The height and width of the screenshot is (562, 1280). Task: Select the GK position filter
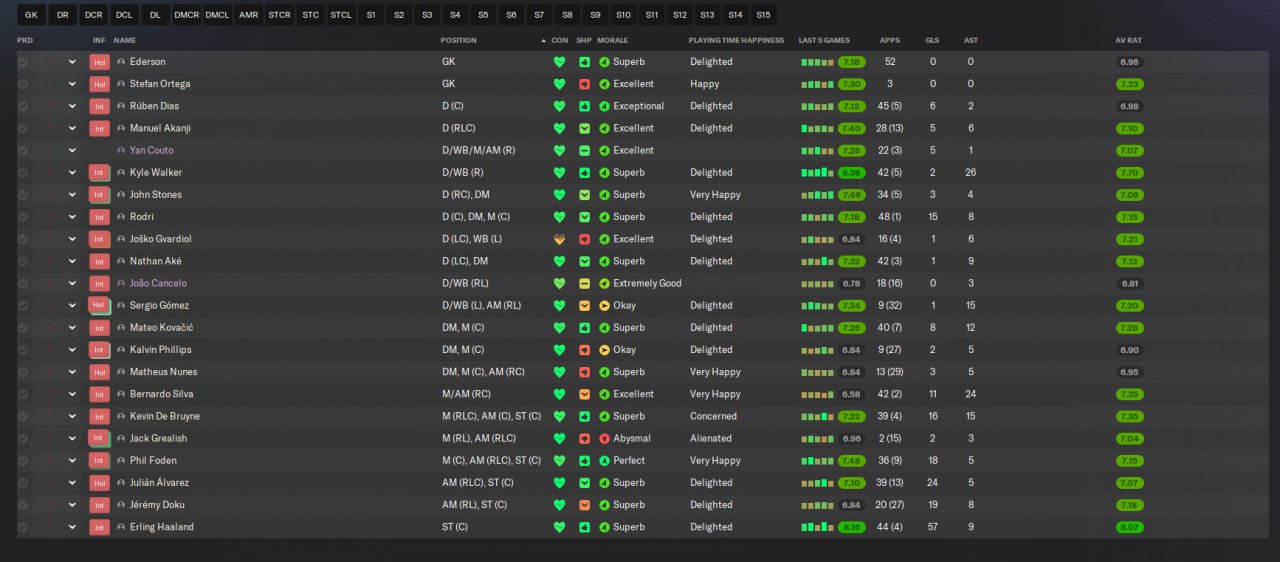click(31, 15)
